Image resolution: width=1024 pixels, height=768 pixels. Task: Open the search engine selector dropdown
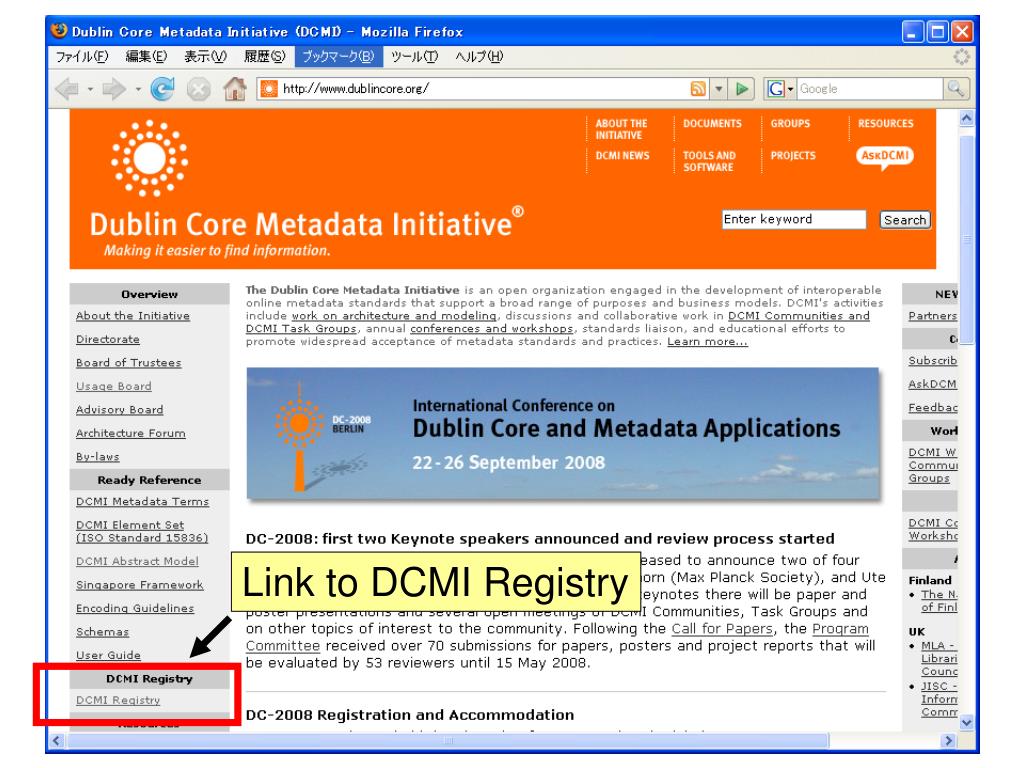coord(790,89)
